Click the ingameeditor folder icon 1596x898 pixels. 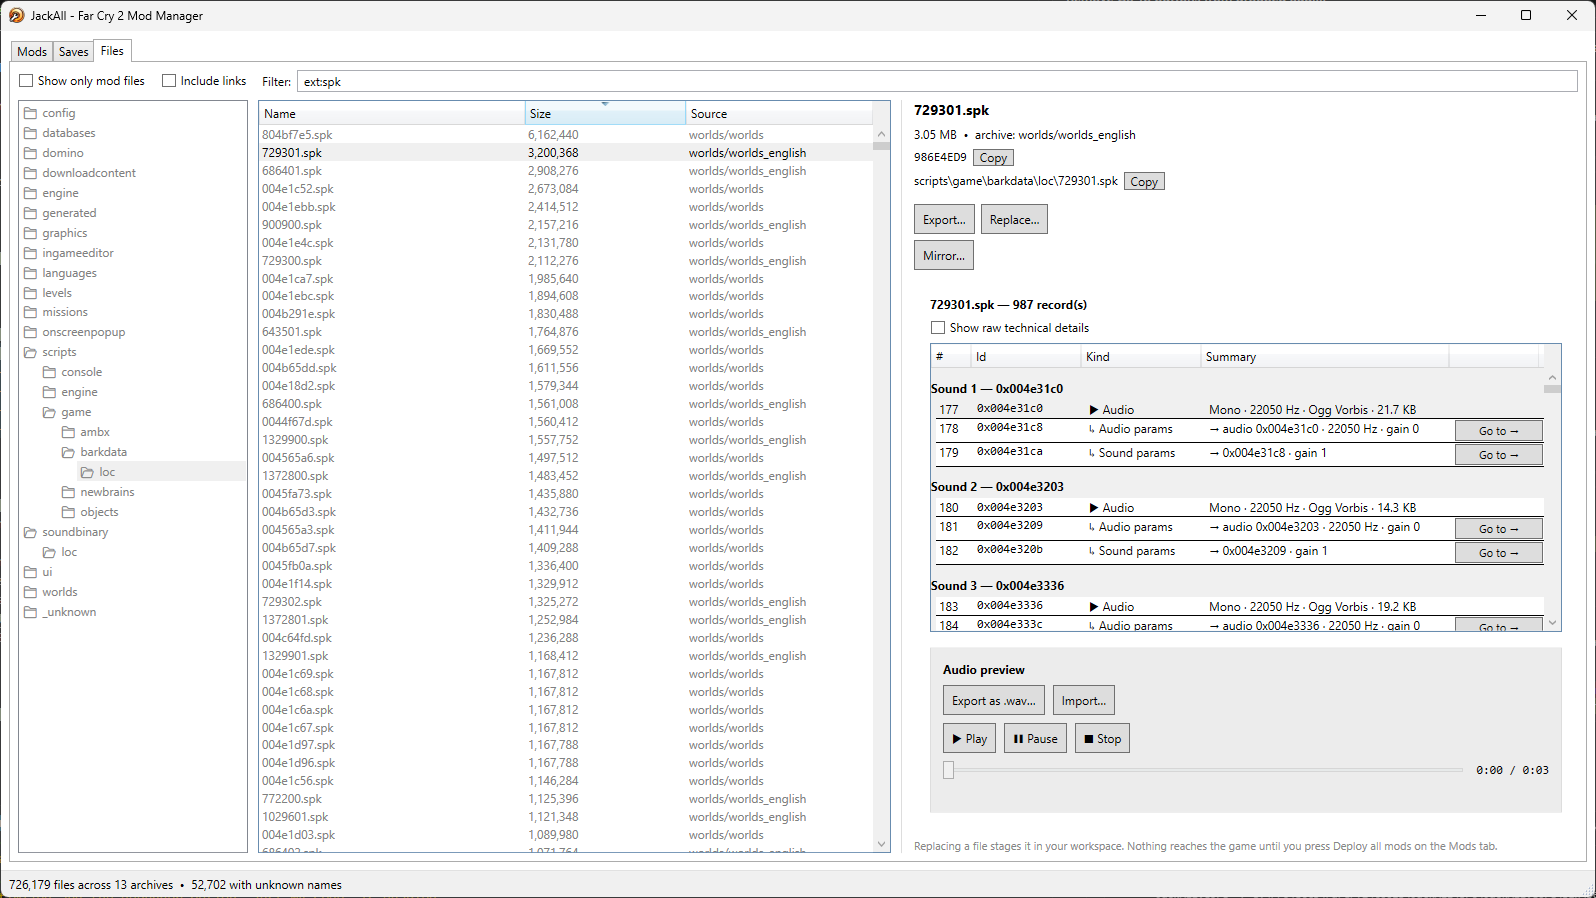(30, 253)
